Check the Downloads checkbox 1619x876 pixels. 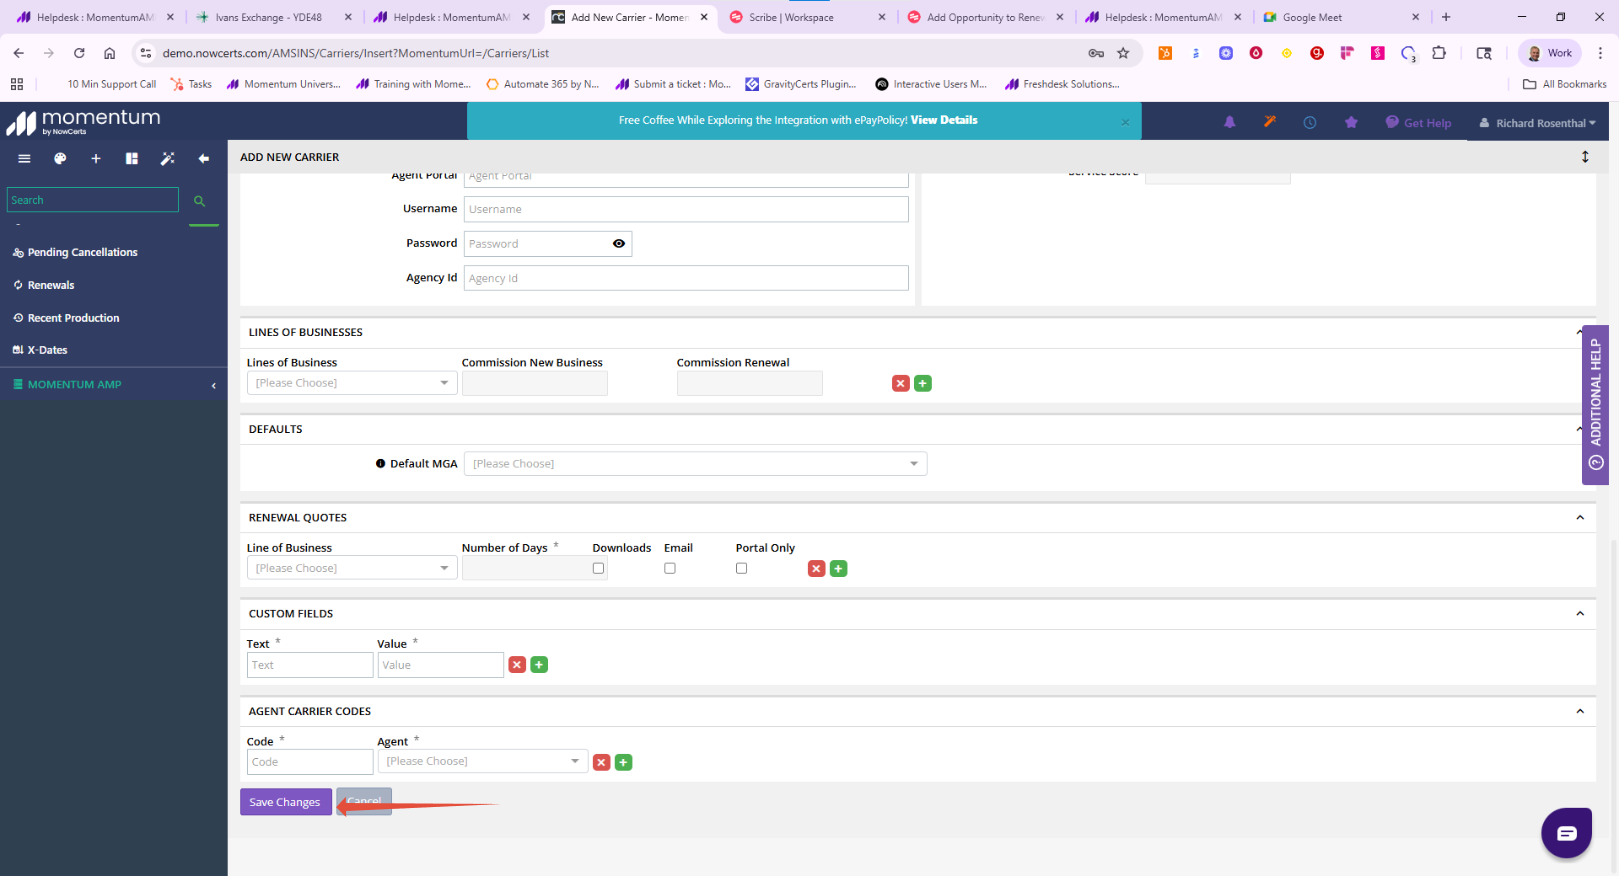tap(598, 568)
